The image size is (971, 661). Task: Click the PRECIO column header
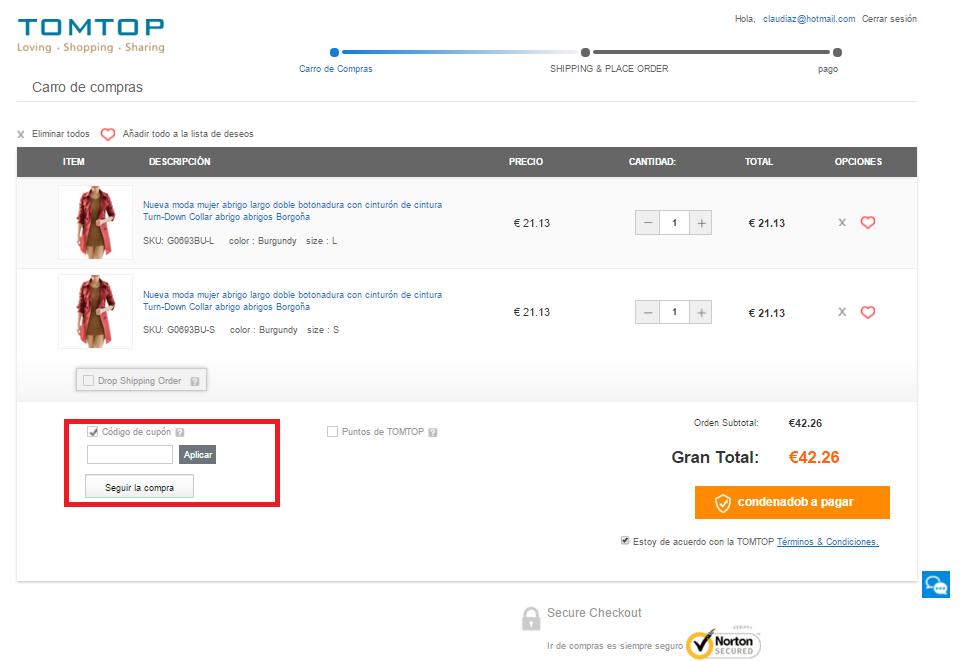click(526, 162)
